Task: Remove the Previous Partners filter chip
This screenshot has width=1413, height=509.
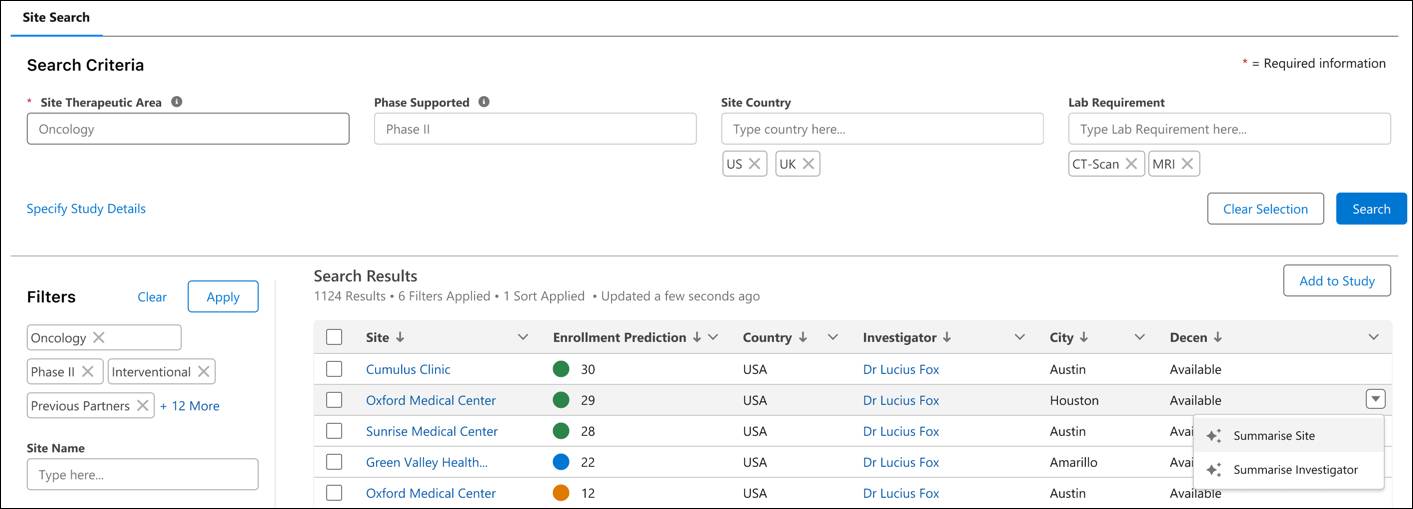Action: 142,406
